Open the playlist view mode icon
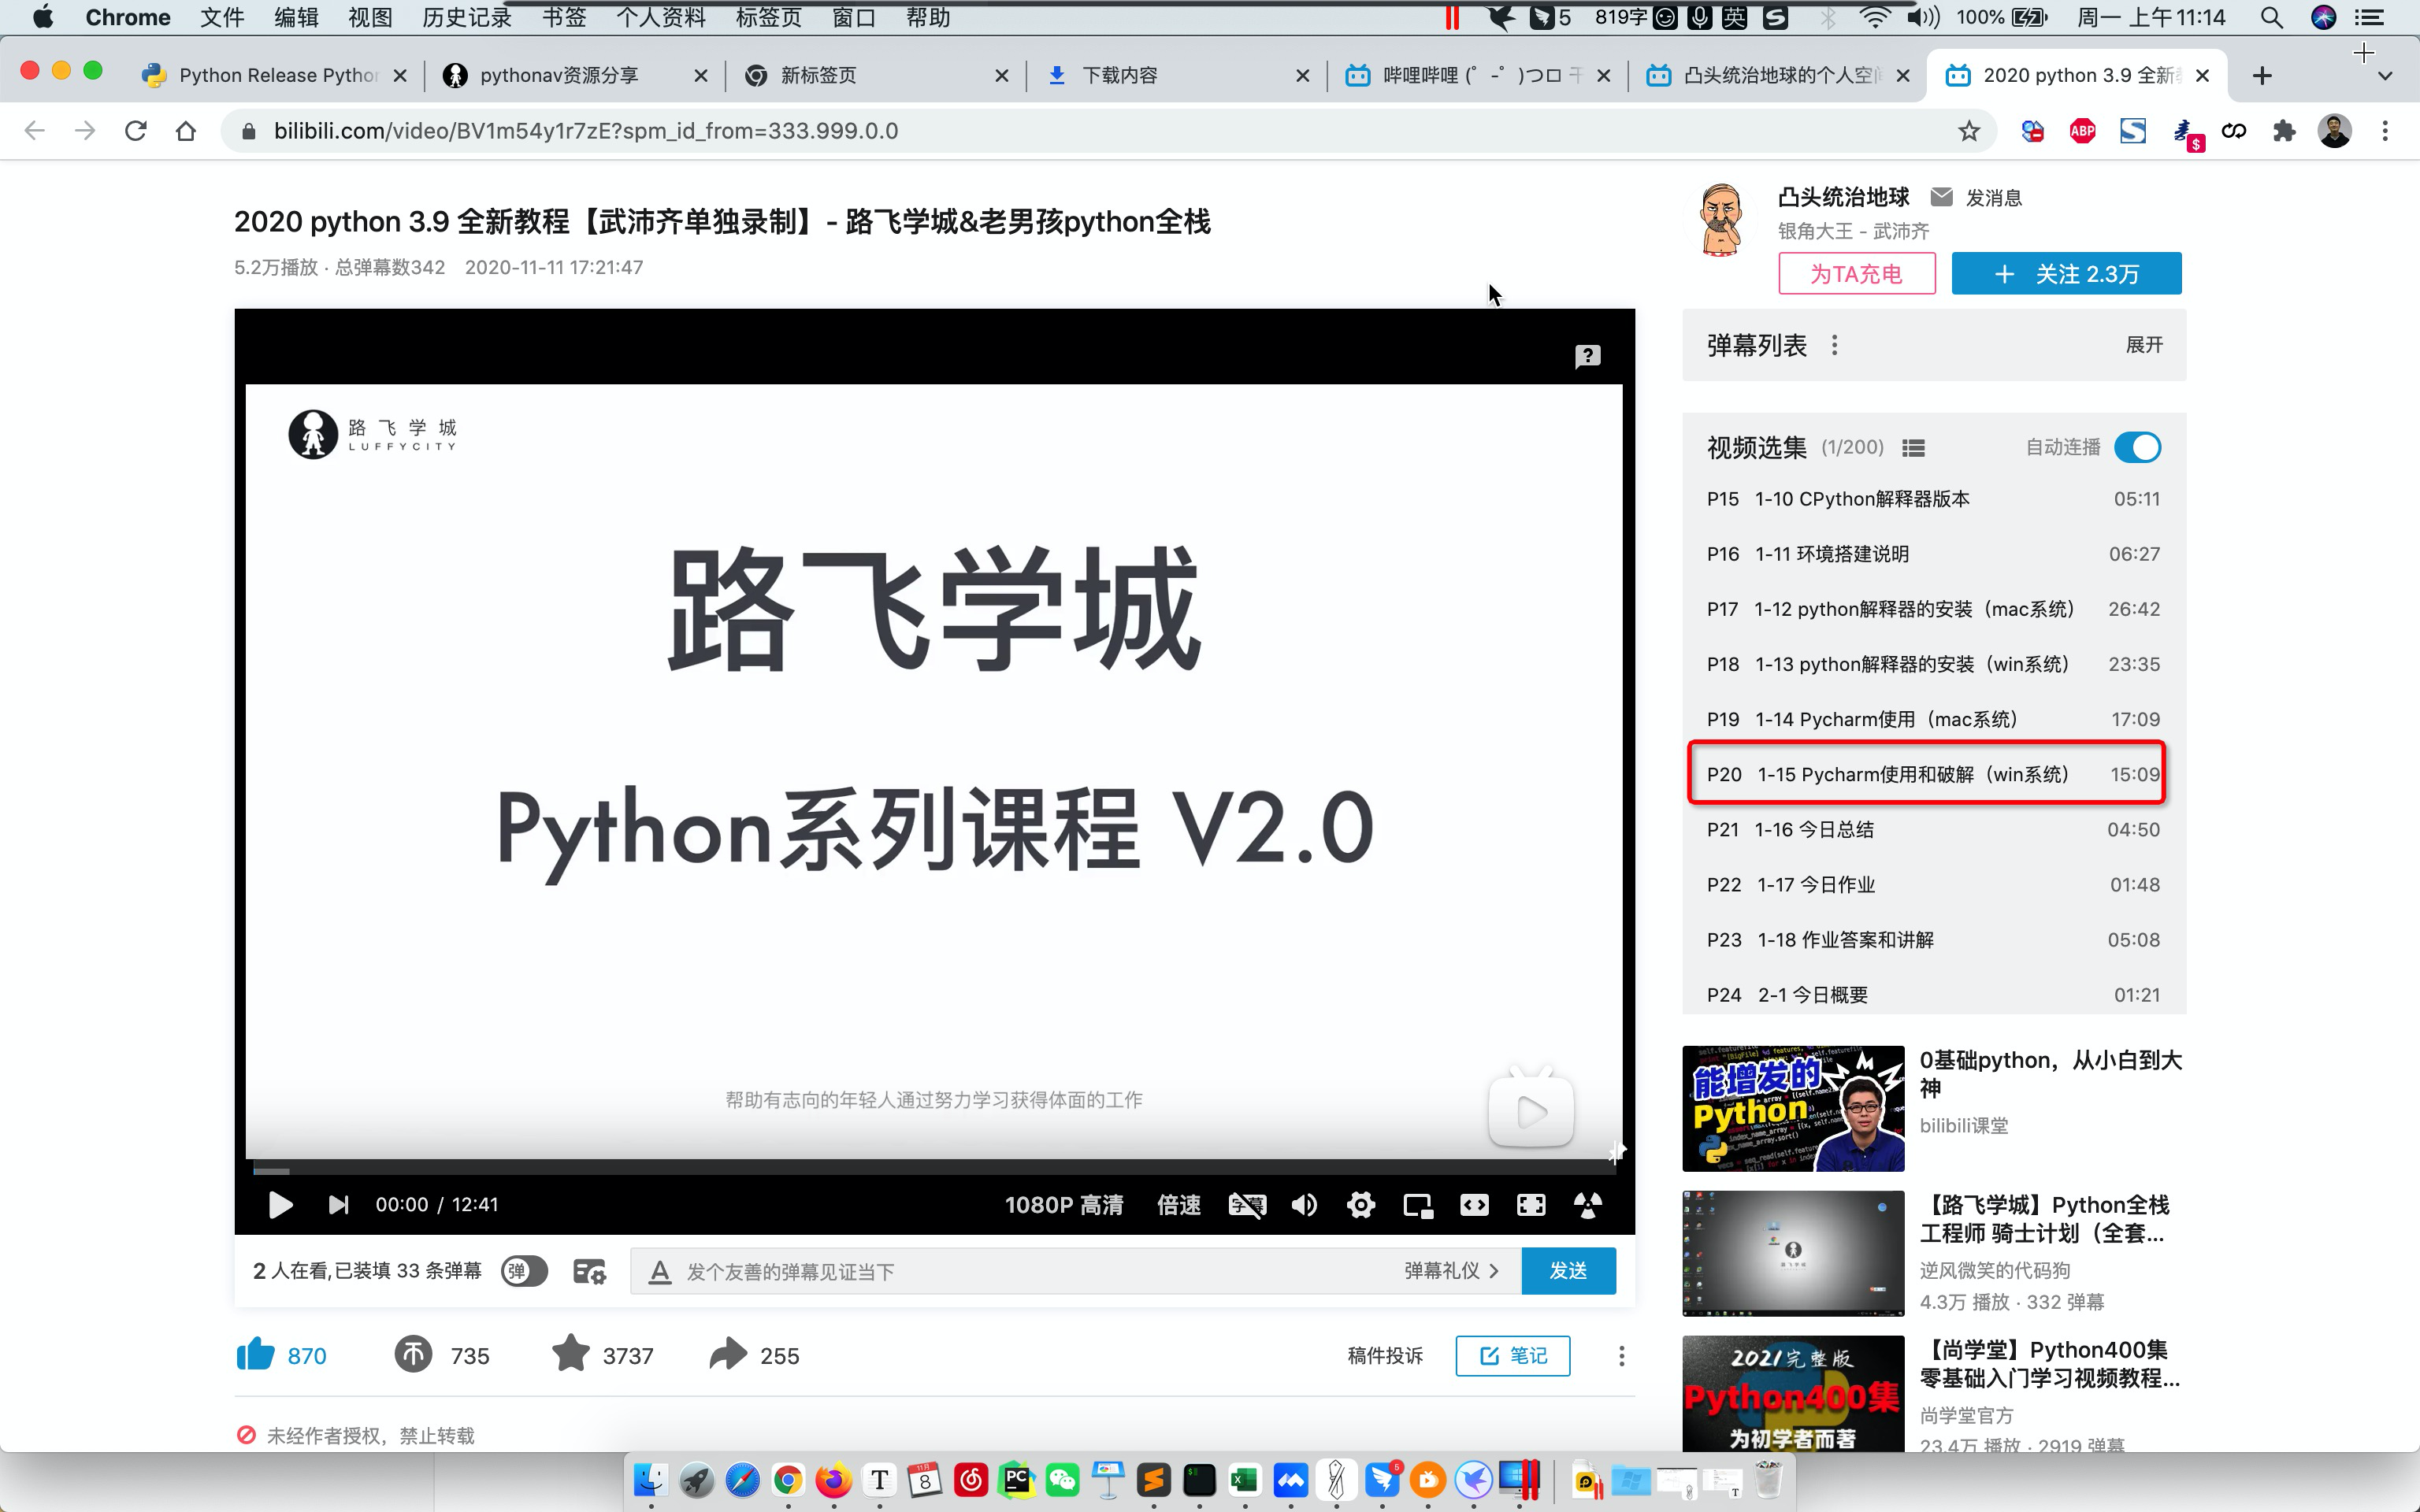Image resolution: width=2420 pixels, height=1512 pixels. [x=1913, y=447]
